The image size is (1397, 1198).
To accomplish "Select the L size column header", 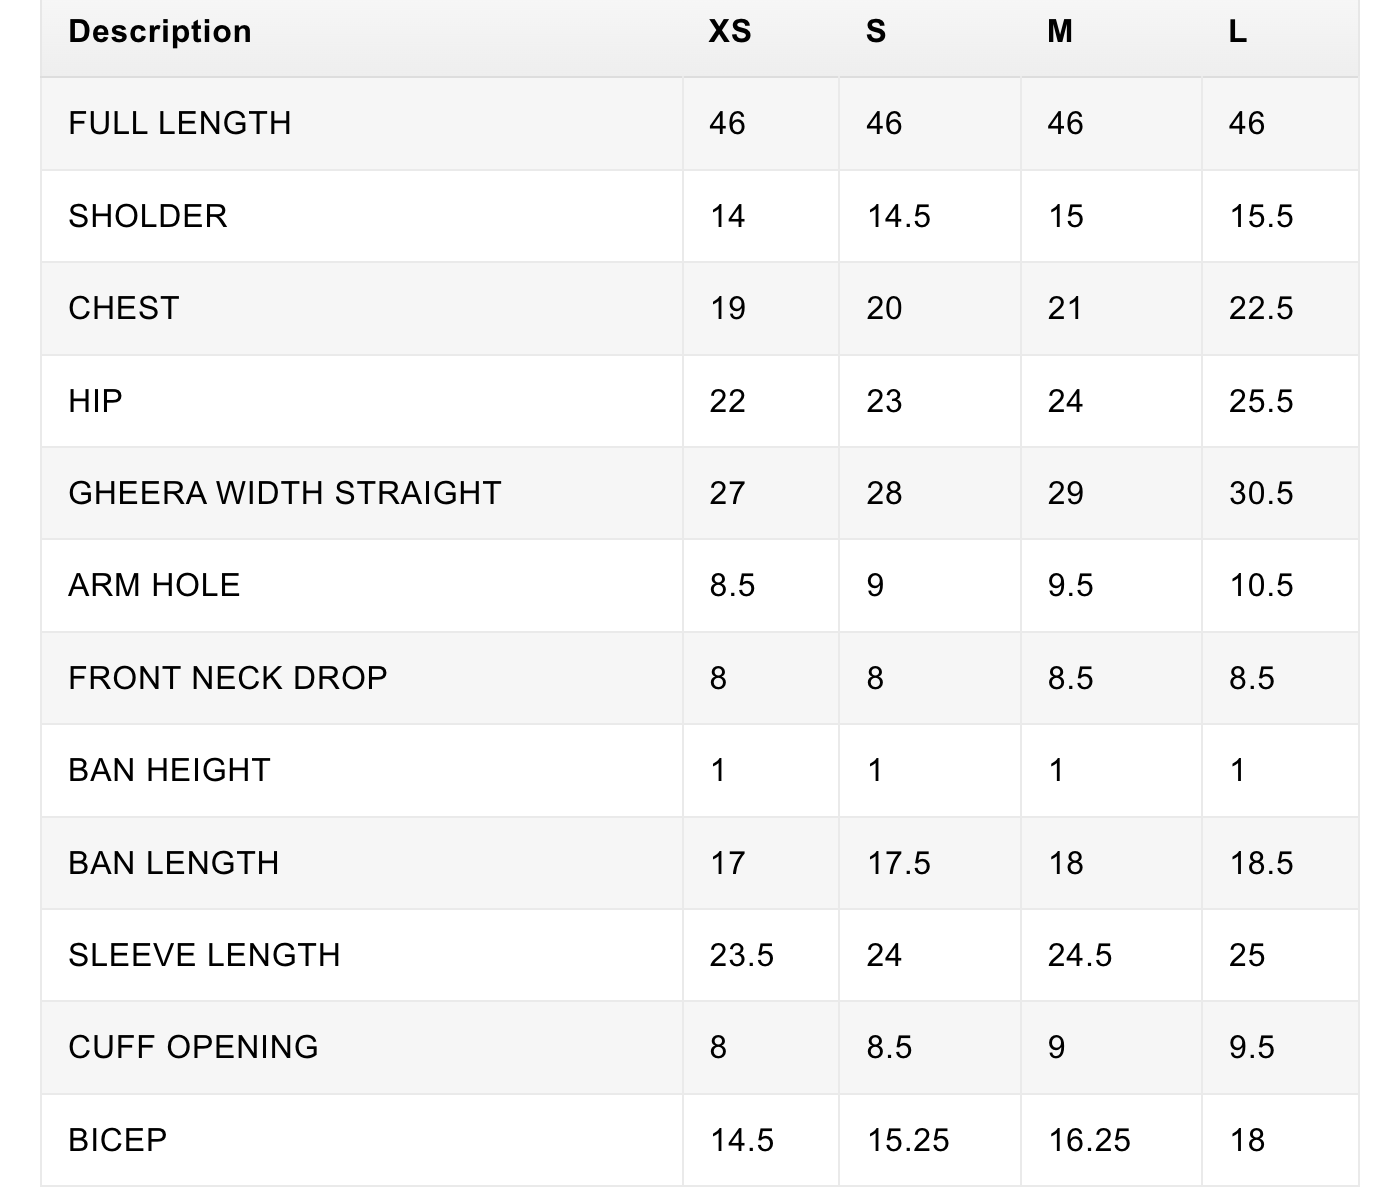I will pos(1238,32).
